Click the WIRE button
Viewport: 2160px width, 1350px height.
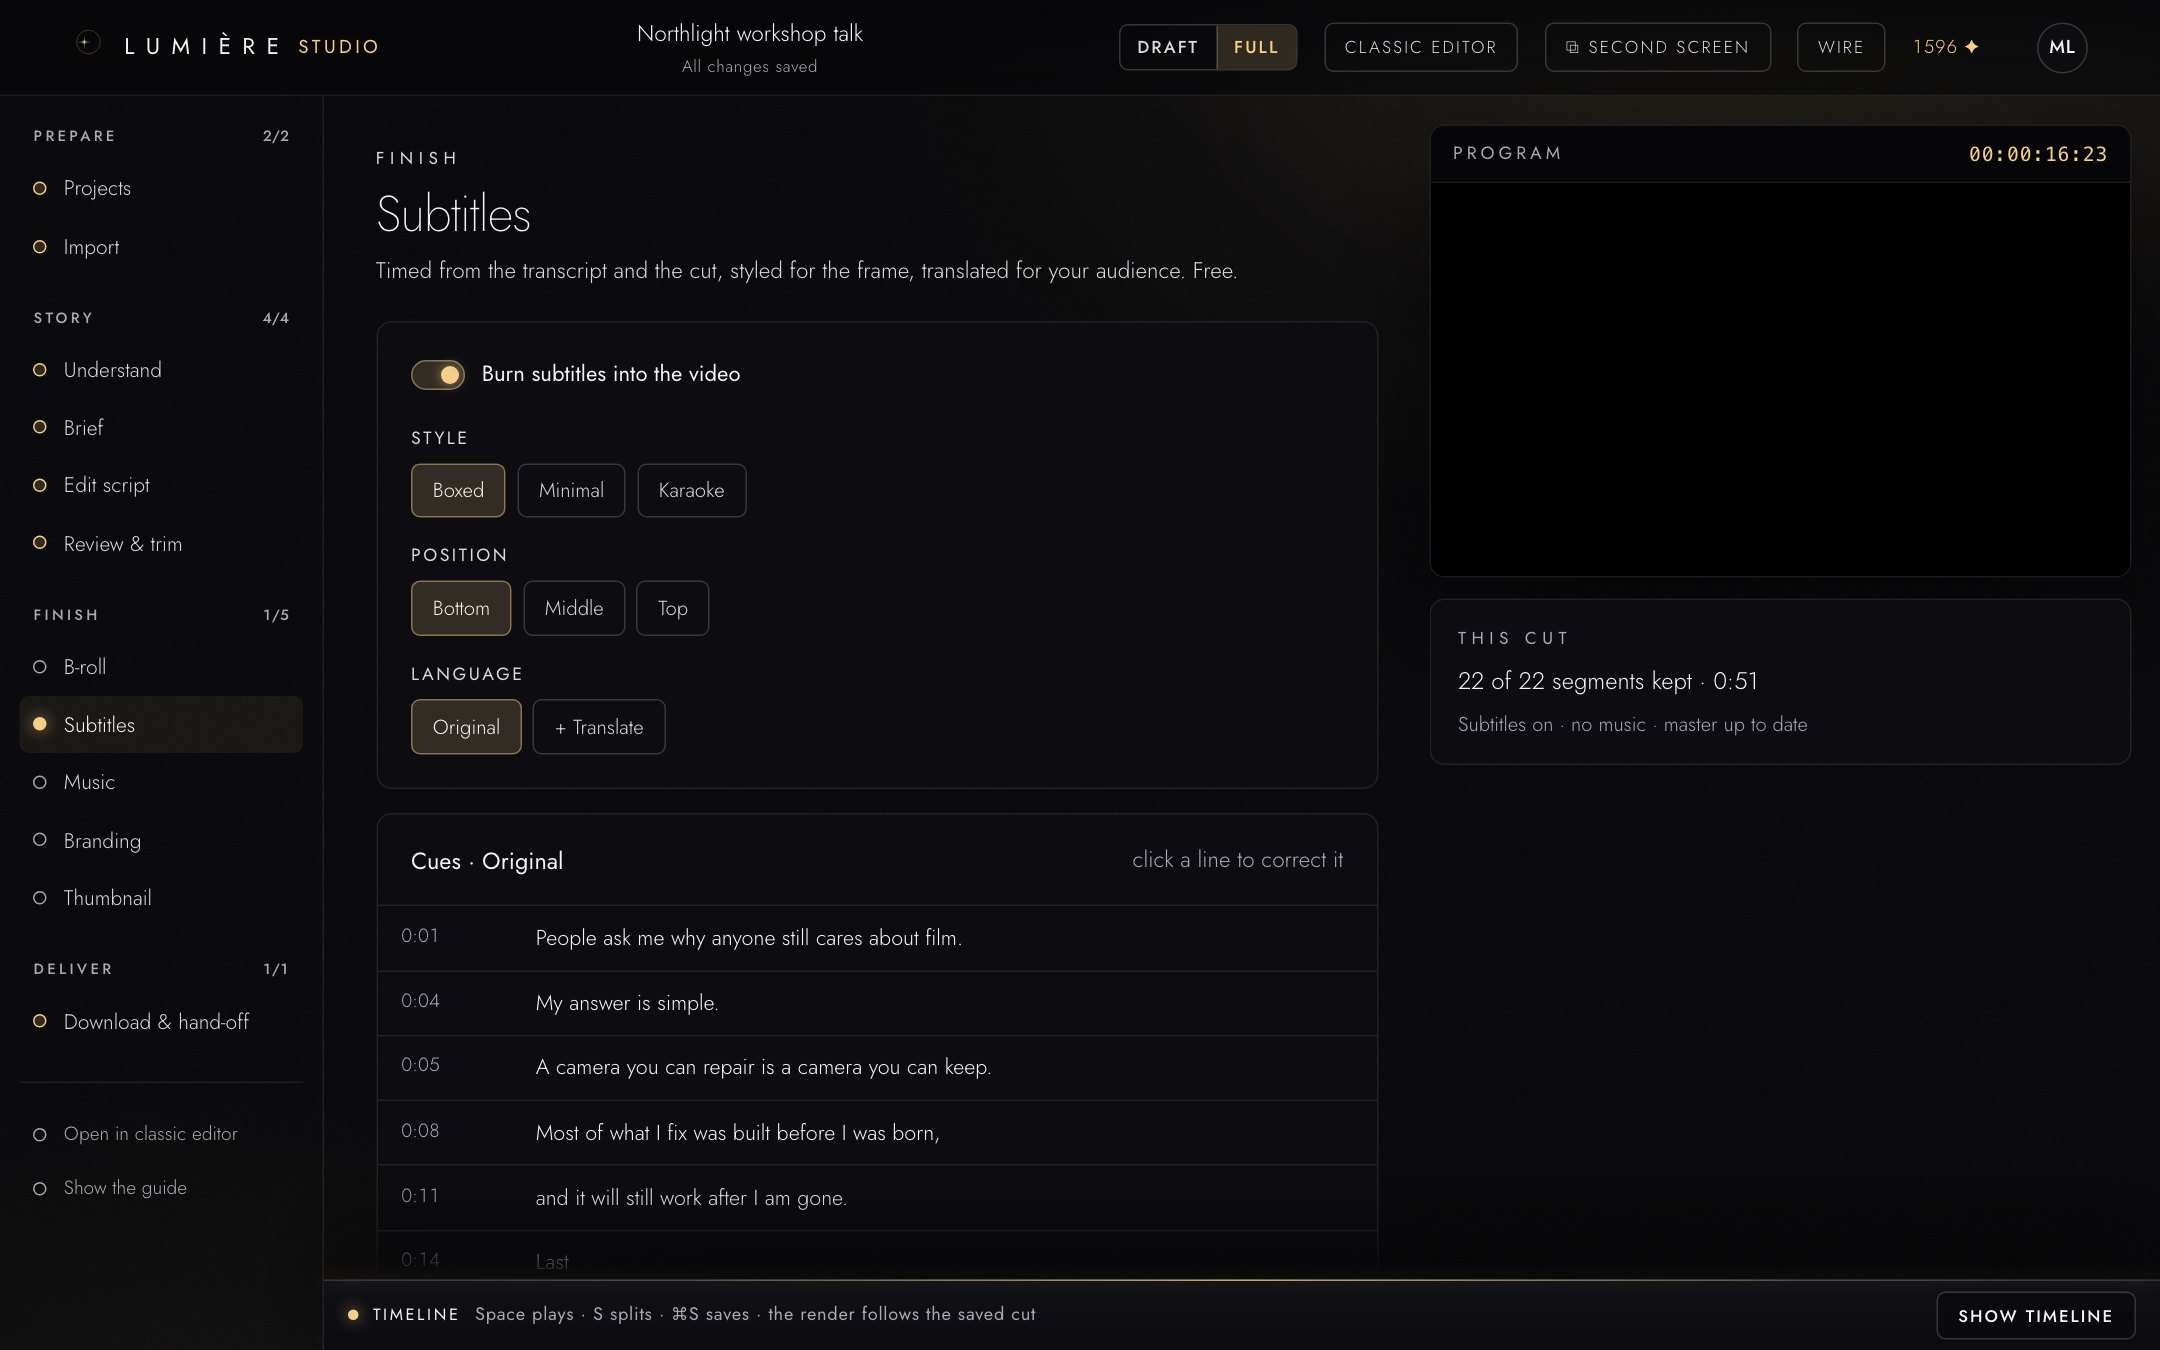(x=1840, y=47)
